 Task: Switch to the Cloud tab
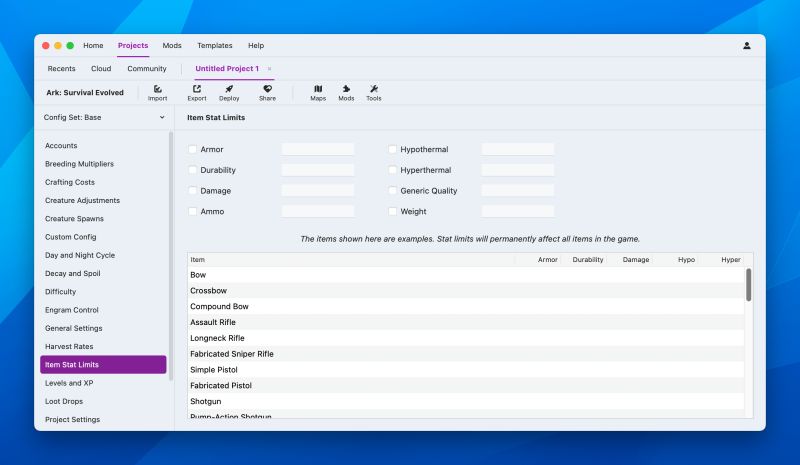pyautogui.click(x=101, y=68)
